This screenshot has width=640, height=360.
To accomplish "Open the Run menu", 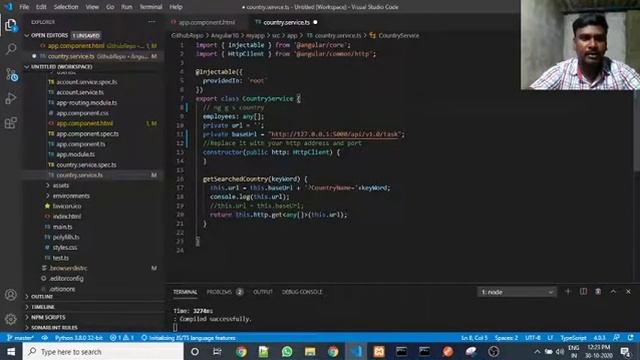I will pyautogui.click(x=127, y=7).
